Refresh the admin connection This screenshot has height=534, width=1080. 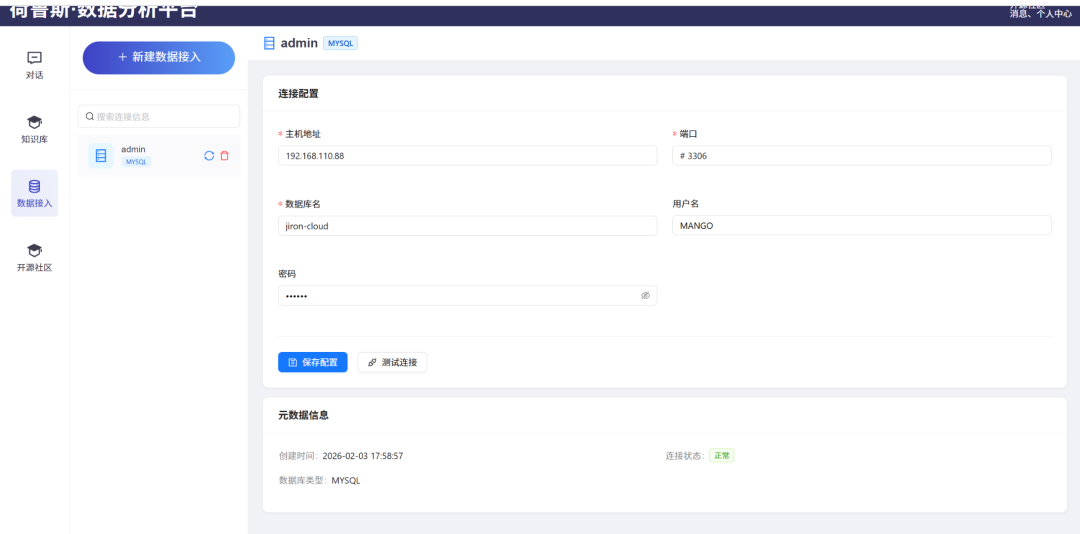click(x=209, y=156)
